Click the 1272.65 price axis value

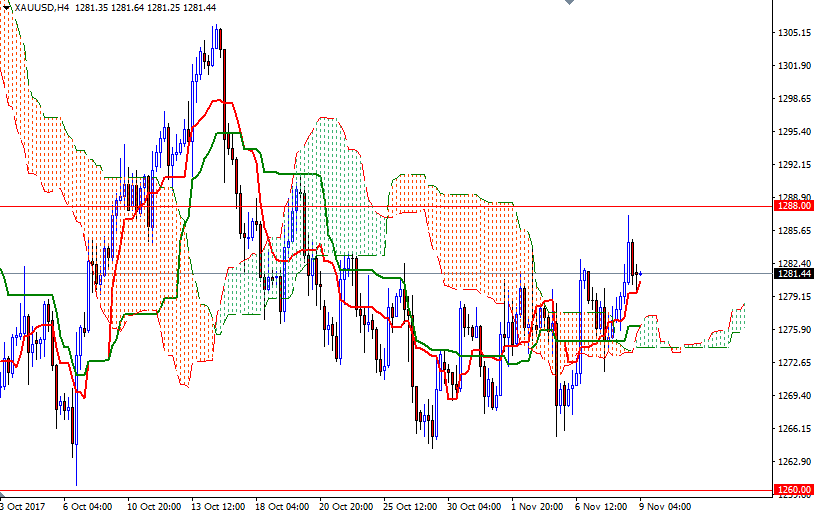tap(794, 362)
